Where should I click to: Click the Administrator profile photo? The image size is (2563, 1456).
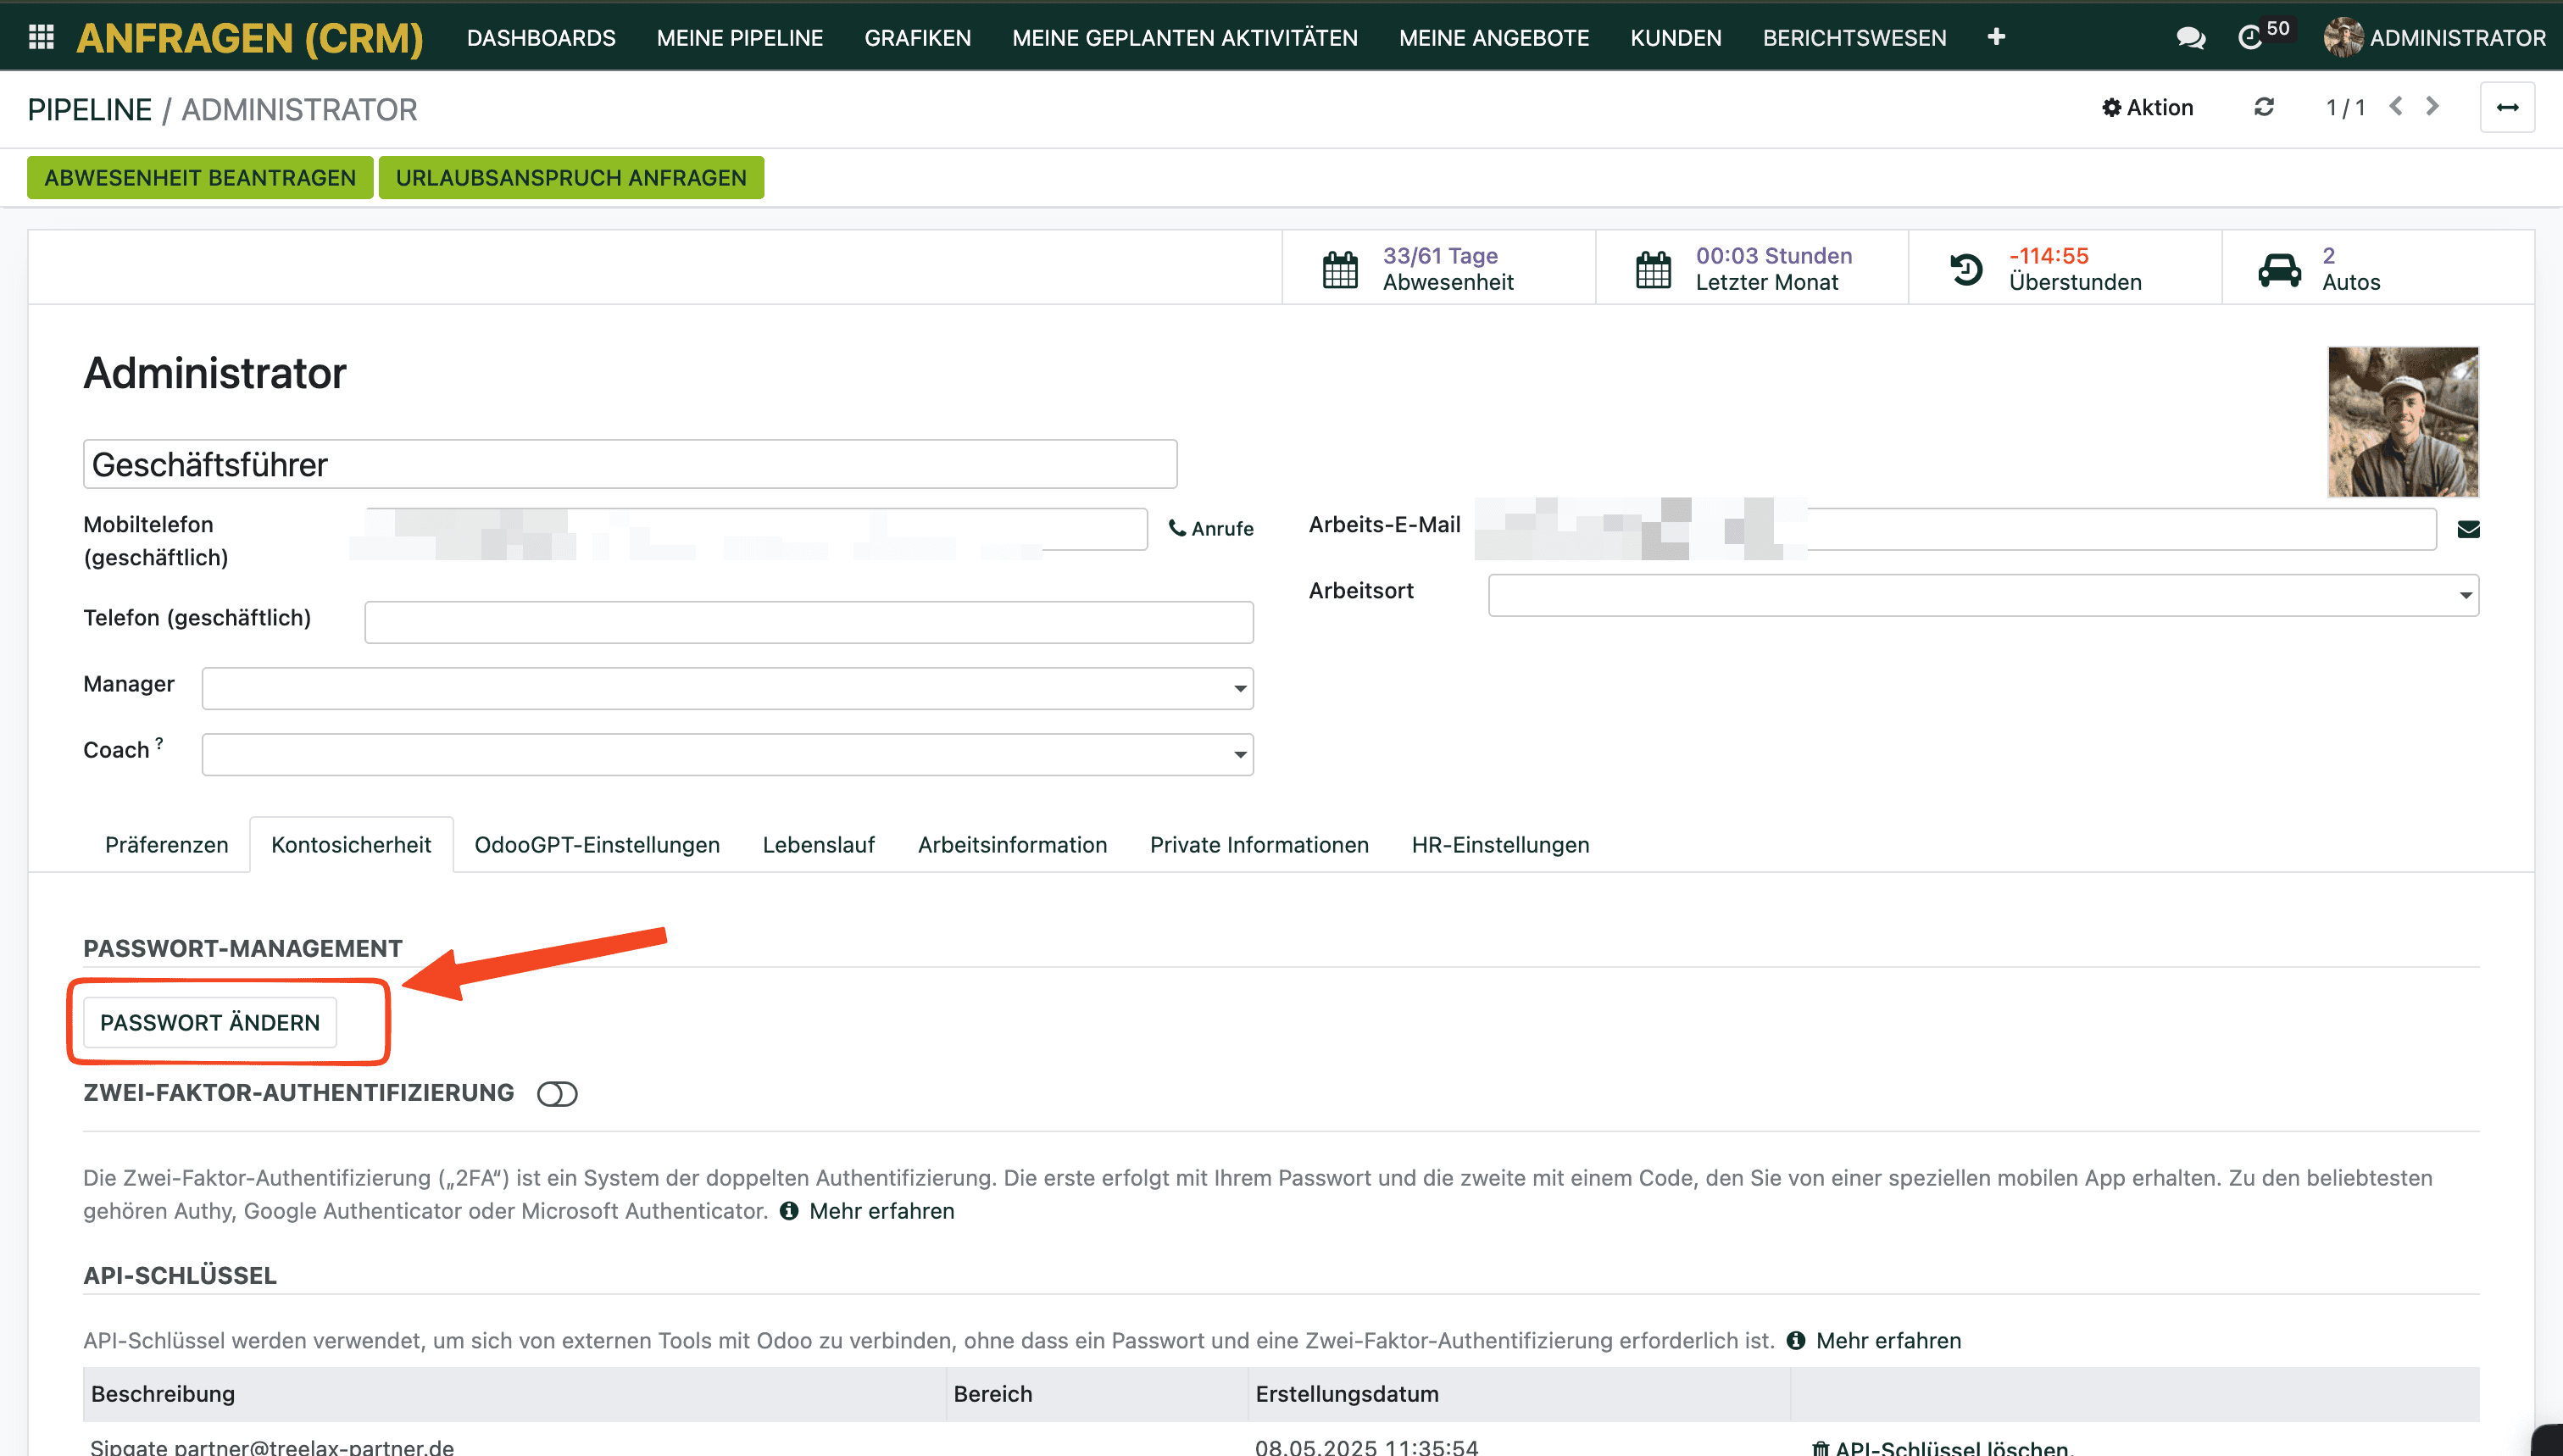2402,421
